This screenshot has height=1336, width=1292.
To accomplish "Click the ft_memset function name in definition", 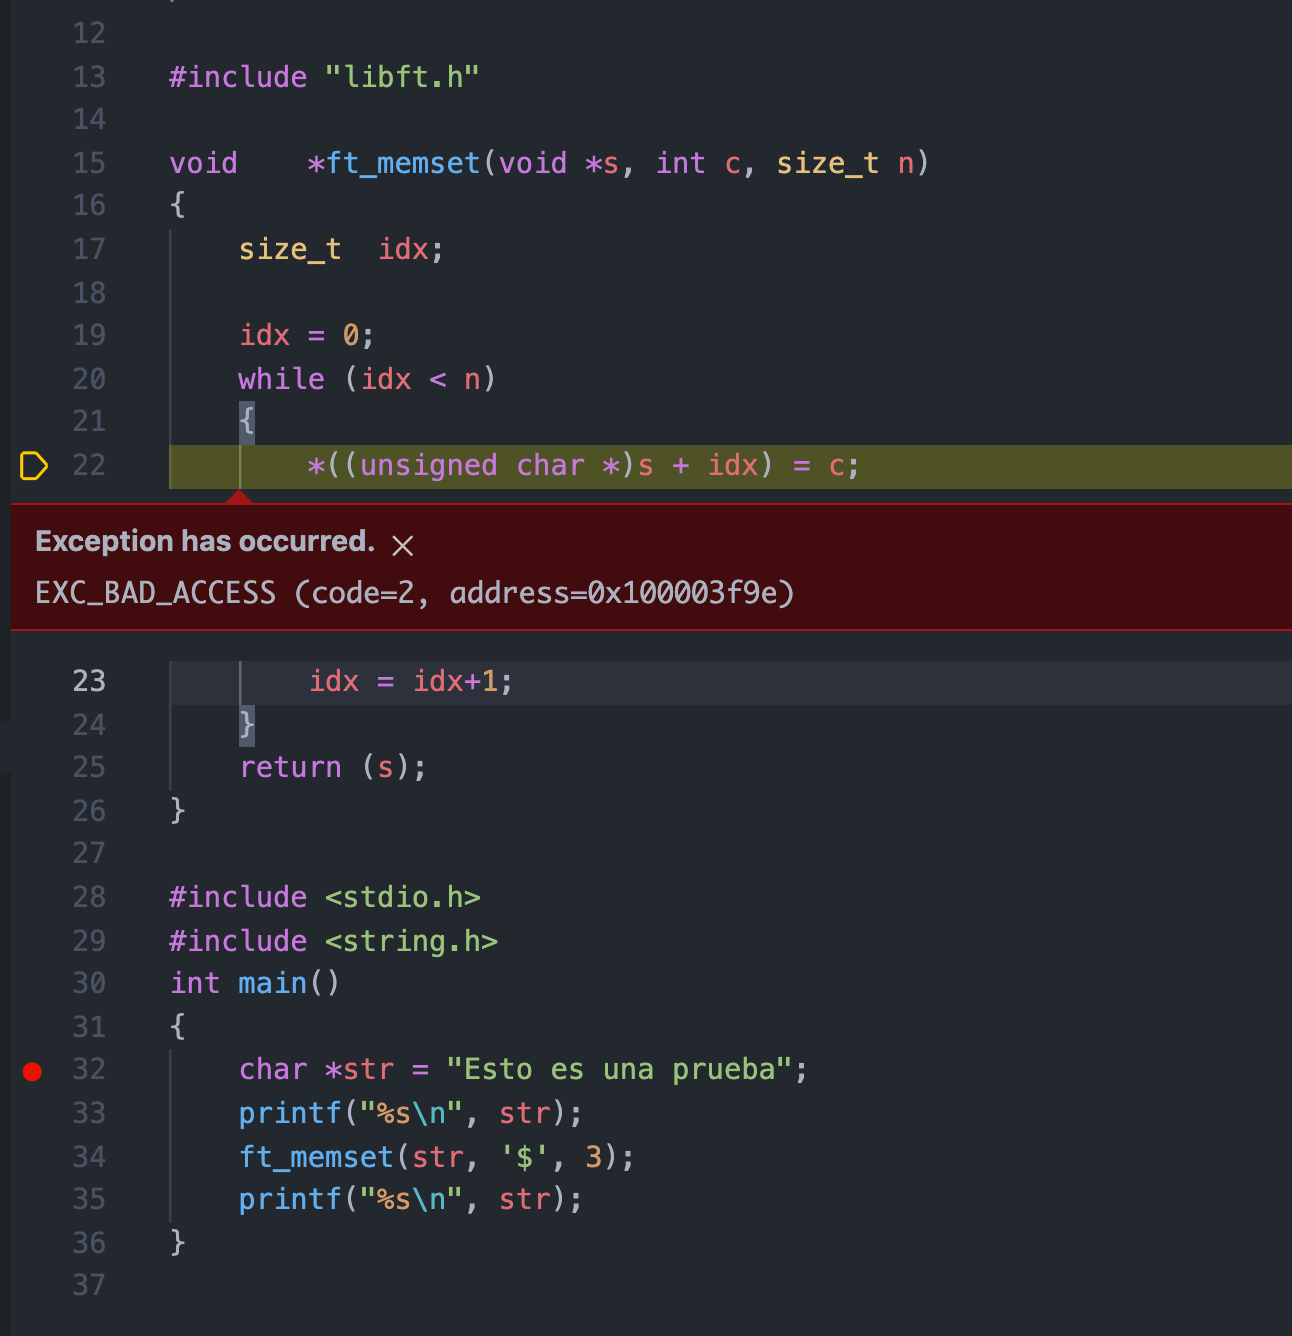I will pyautogui.click(x=403, y=163).
